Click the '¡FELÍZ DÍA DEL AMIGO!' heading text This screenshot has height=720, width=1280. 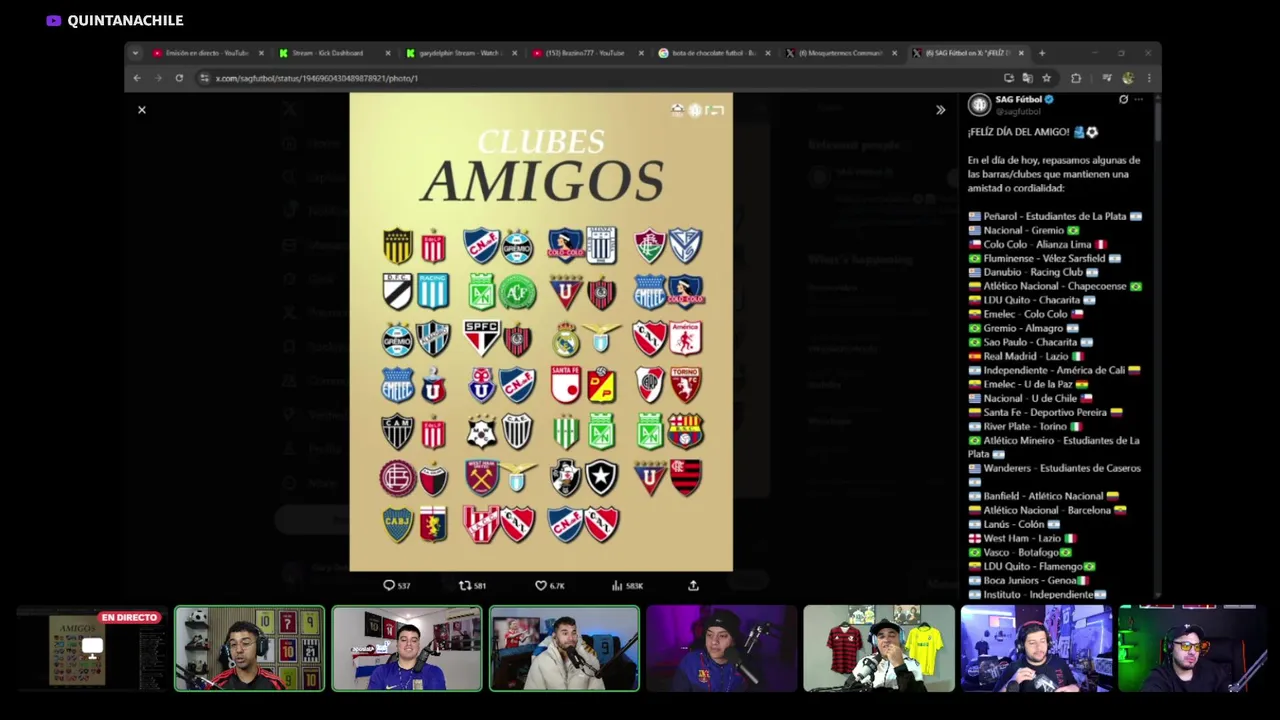click(x=1018, y=132)
